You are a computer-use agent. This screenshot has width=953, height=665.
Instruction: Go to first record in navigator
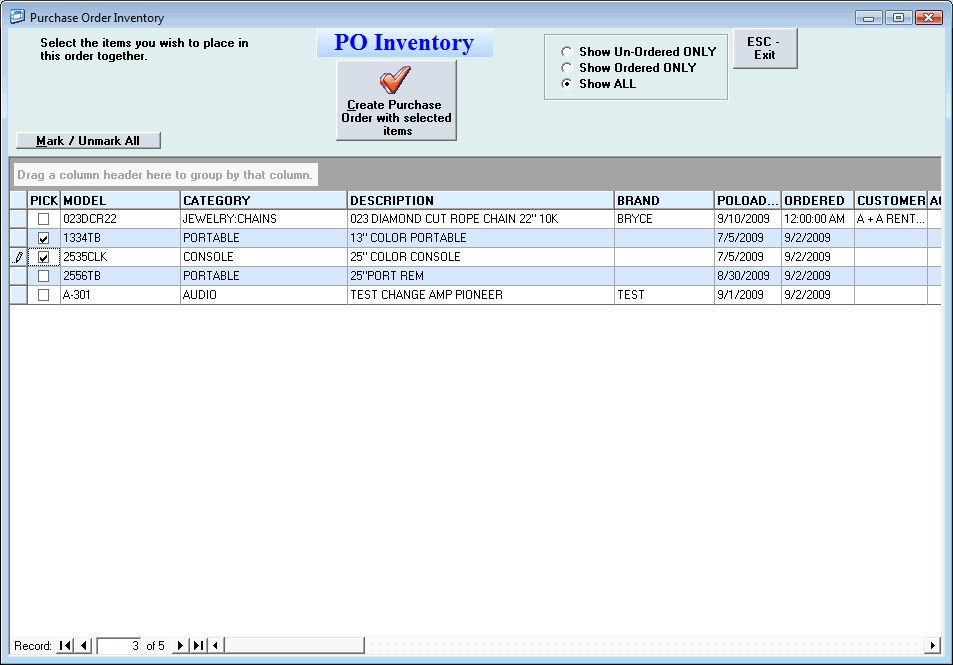click(x=66, y=646)
